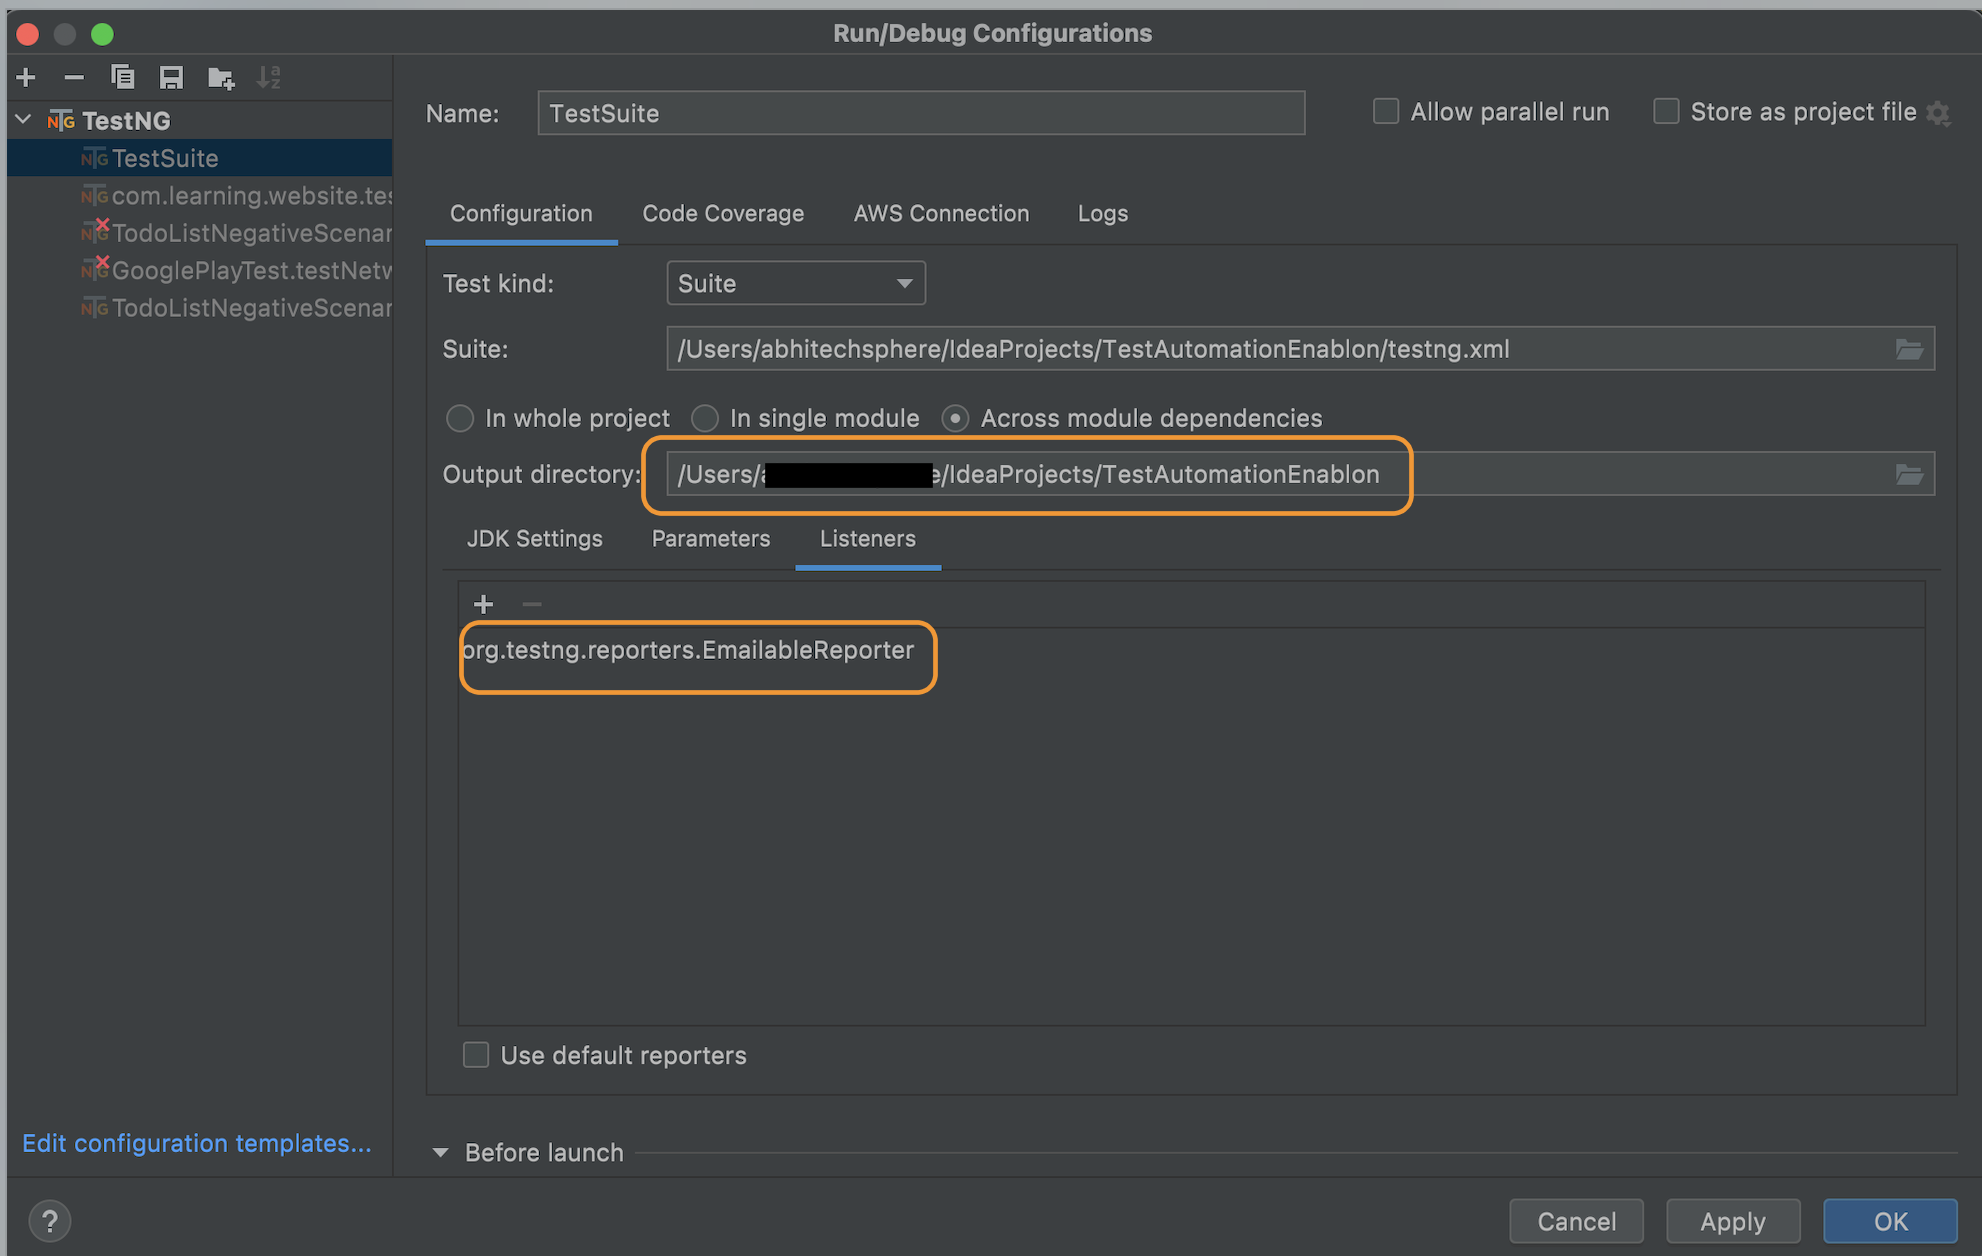Viewport: 1982px width, 1256px height.
Task: Switch to the Logs tab
Action: coord(1103,213)
